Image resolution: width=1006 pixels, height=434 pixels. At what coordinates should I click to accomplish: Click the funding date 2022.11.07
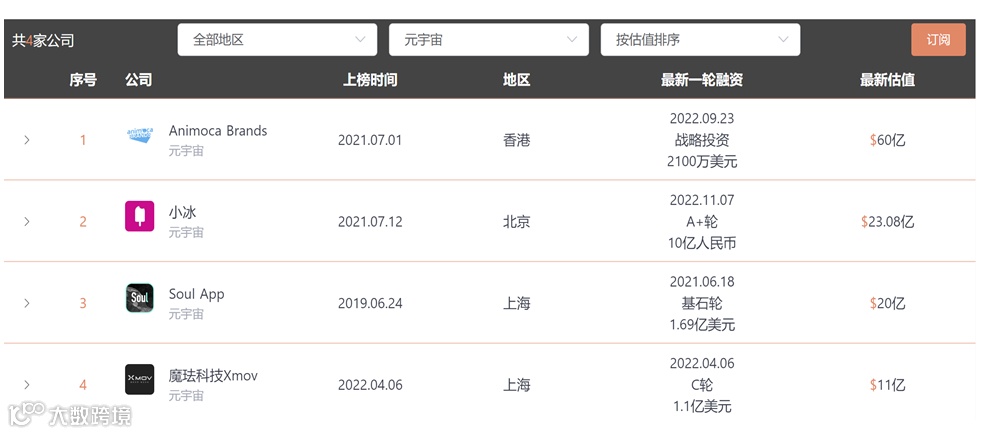coord(702,200)
